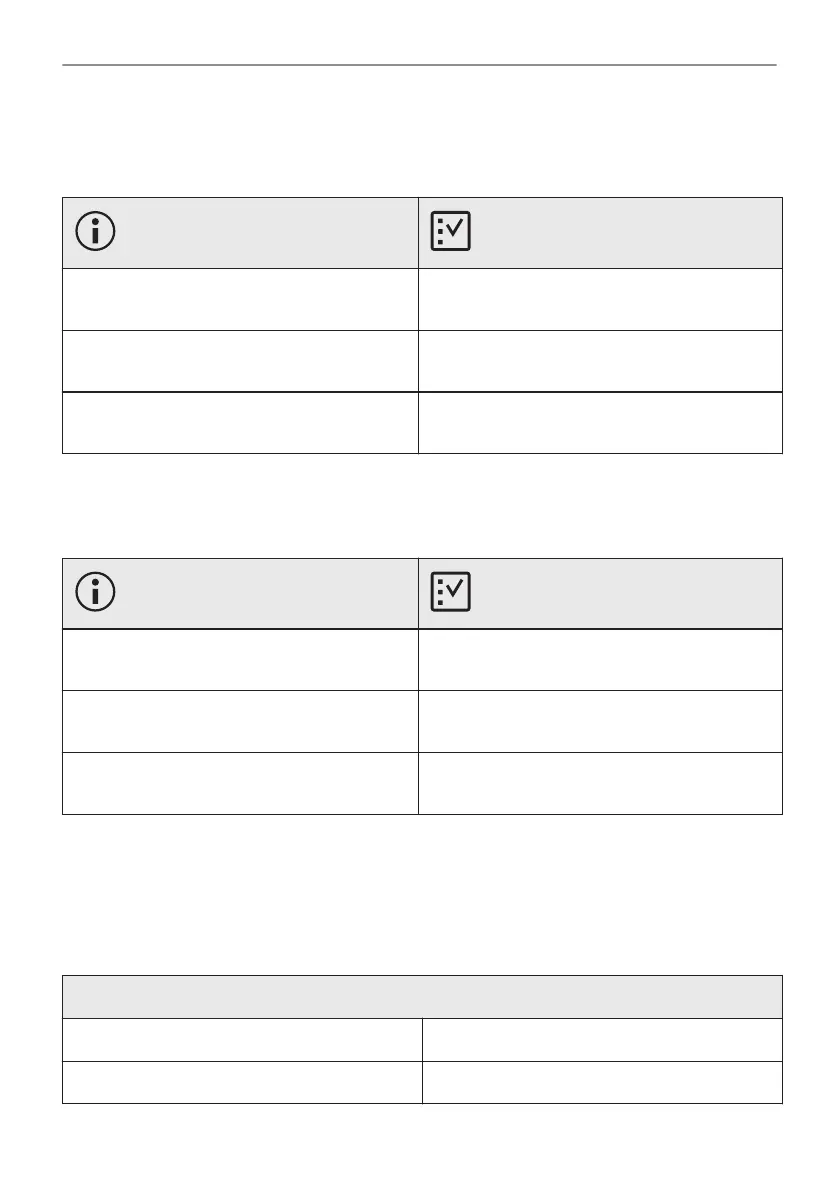839x1191 pixels.
Task: Click the info icon in the second table
Action: (95, 593)
